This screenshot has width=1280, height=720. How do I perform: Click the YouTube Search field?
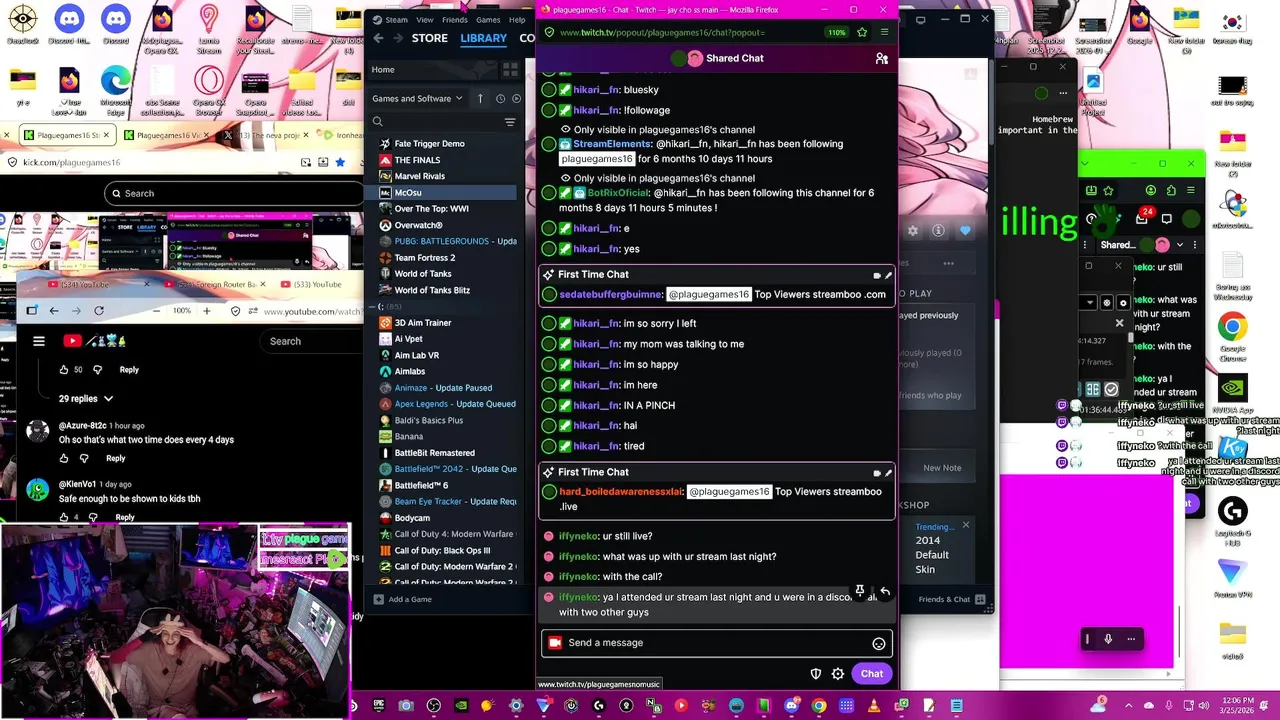(x=310, y=341)
